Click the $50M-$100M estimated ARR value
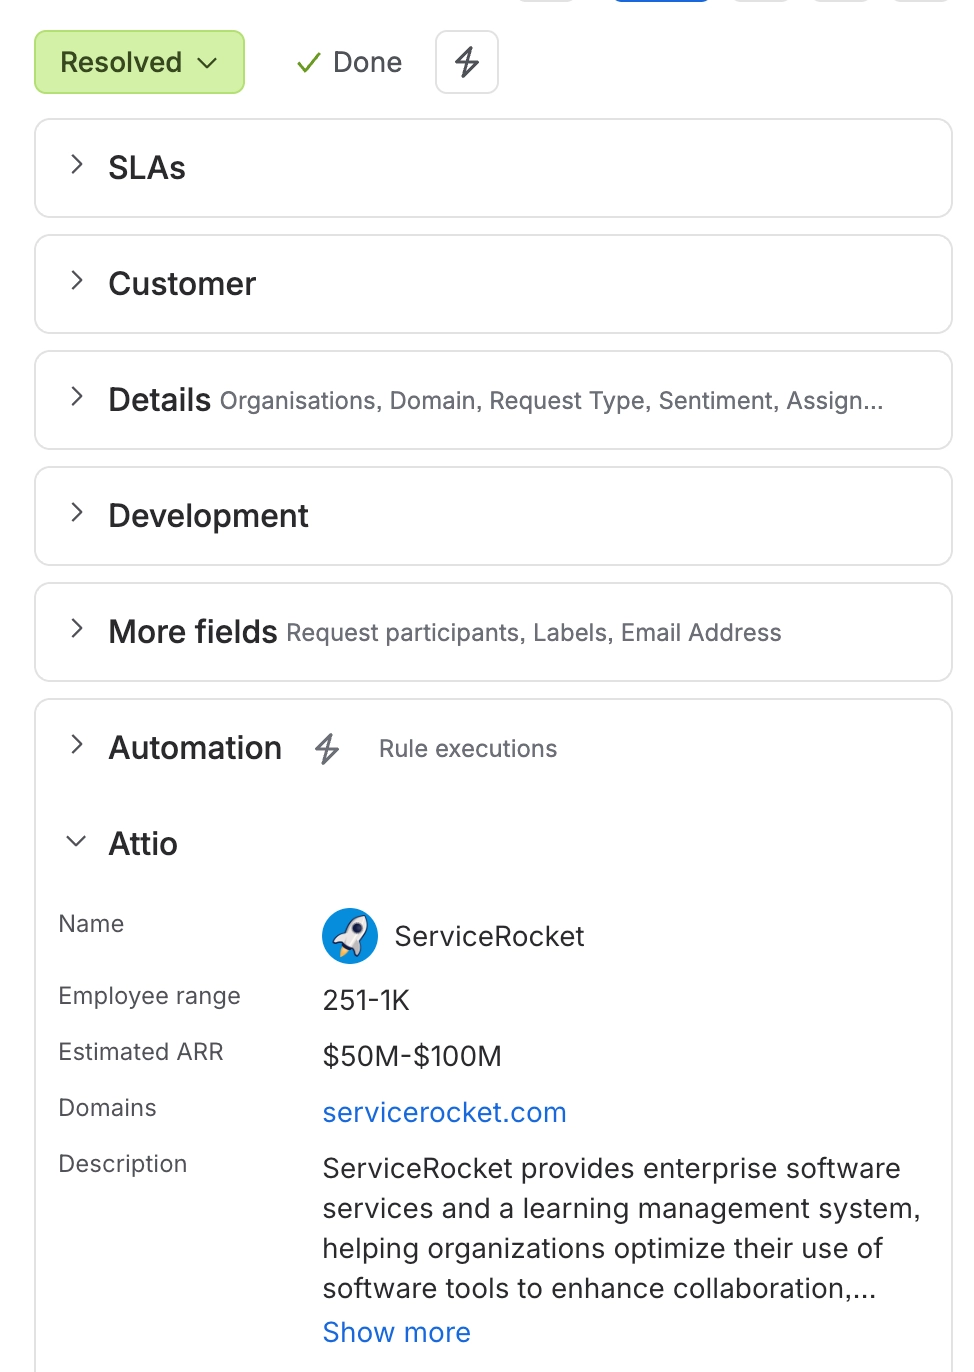974x1372 pixels. pos(412,1056)
